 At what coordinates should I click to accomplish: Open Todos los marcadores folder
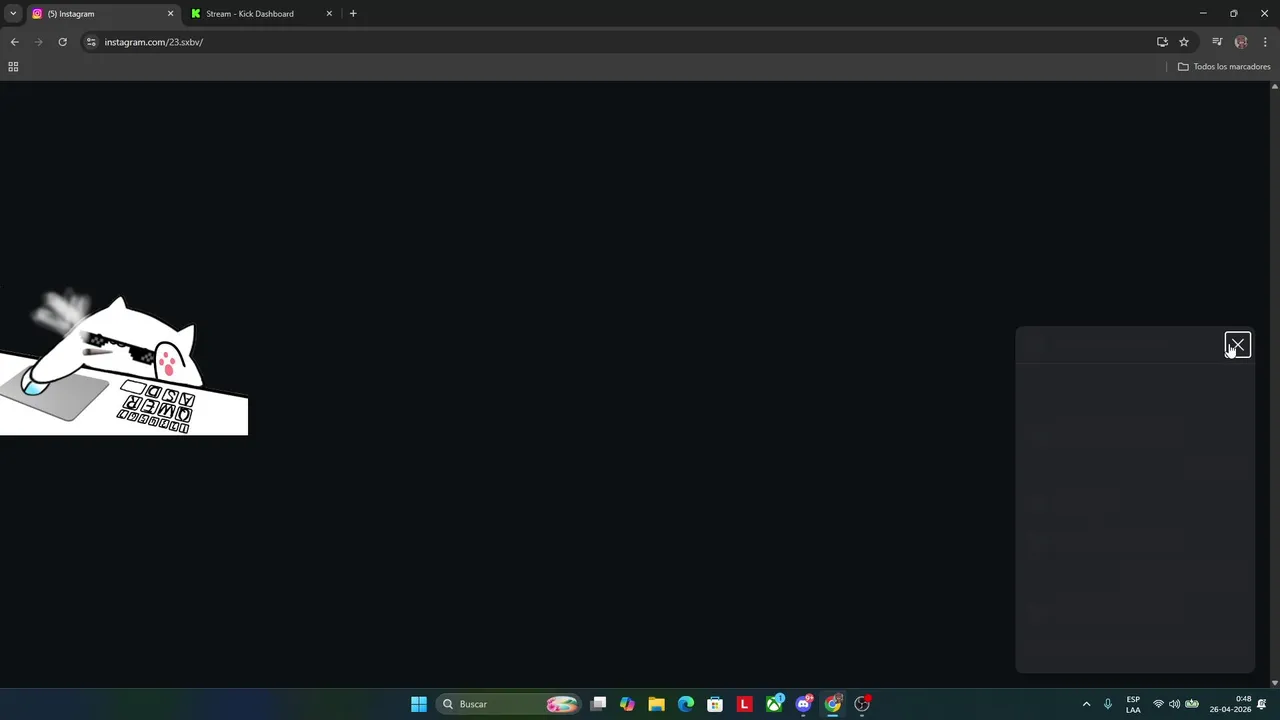pos(1224,67)
